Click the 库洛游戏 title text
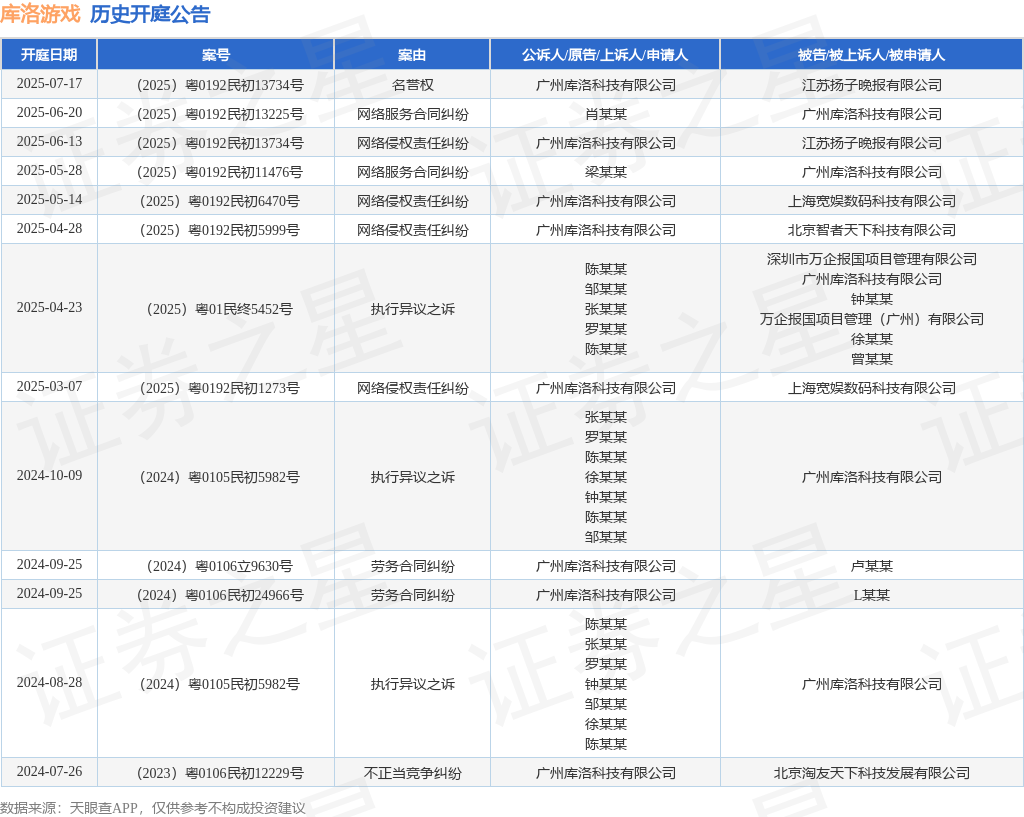1024x817 pixels. click(40, 14)
